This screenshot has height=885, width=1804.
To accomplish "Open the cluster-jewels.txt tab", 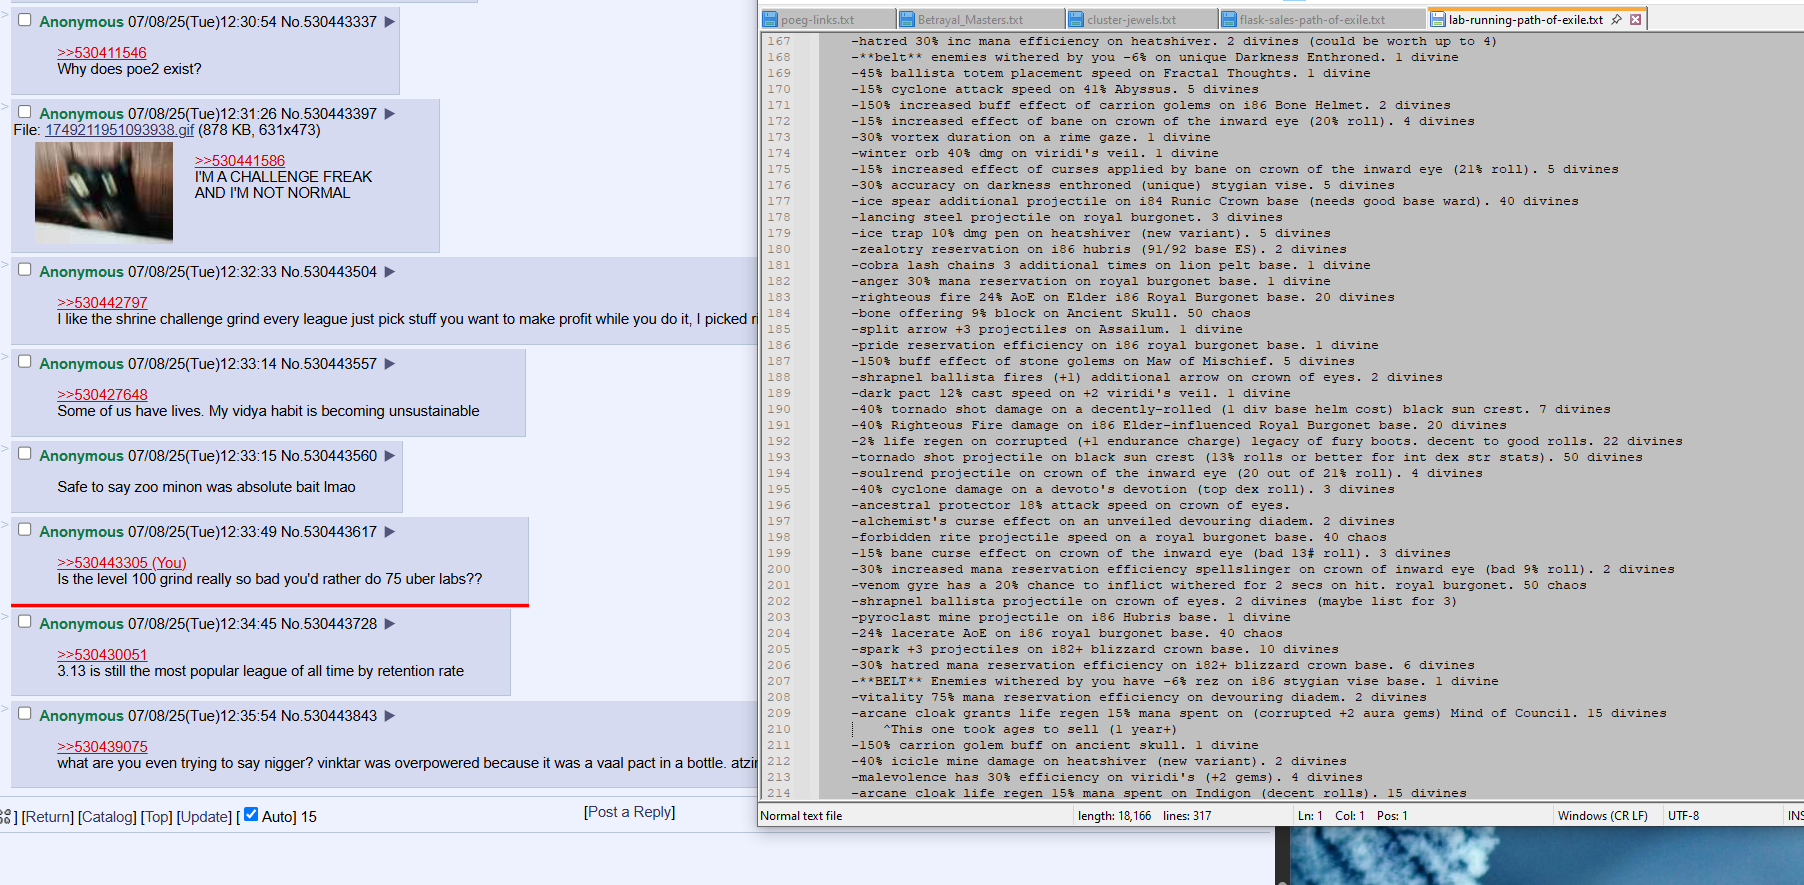I will point(1141,19).
